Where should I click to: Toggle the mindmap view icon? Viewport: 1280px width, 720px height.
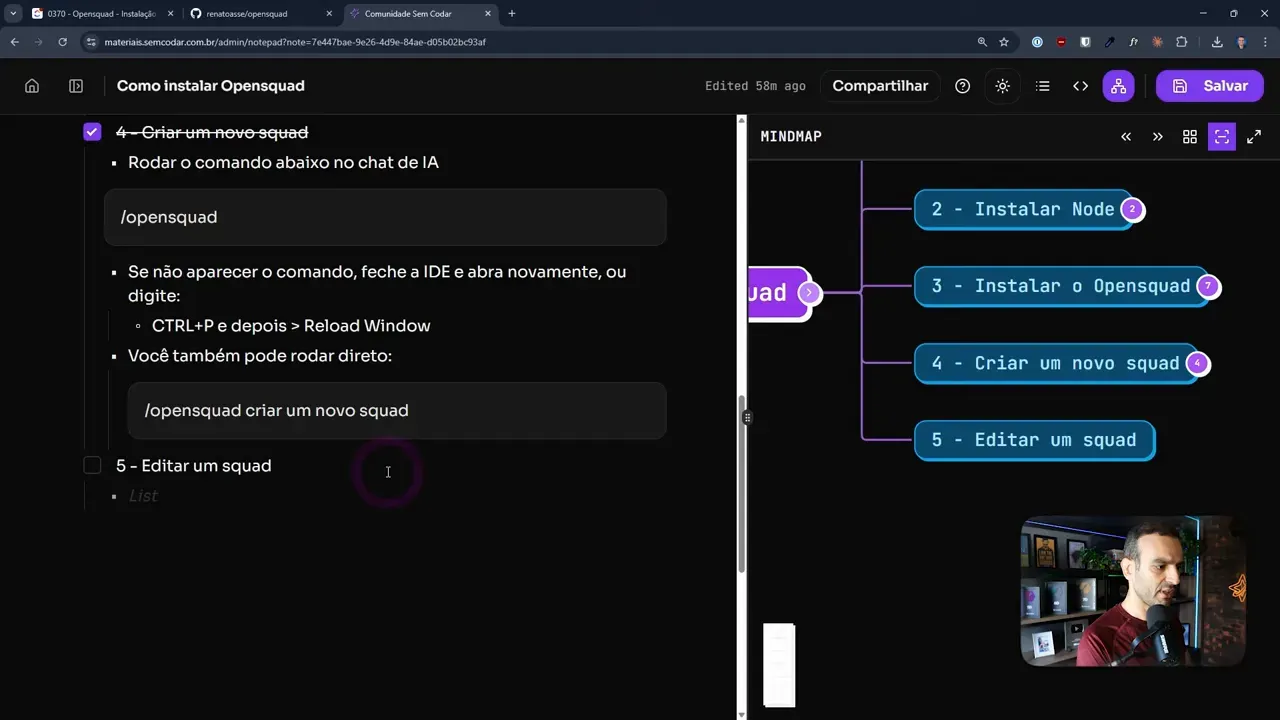[x=1118, y=85]
